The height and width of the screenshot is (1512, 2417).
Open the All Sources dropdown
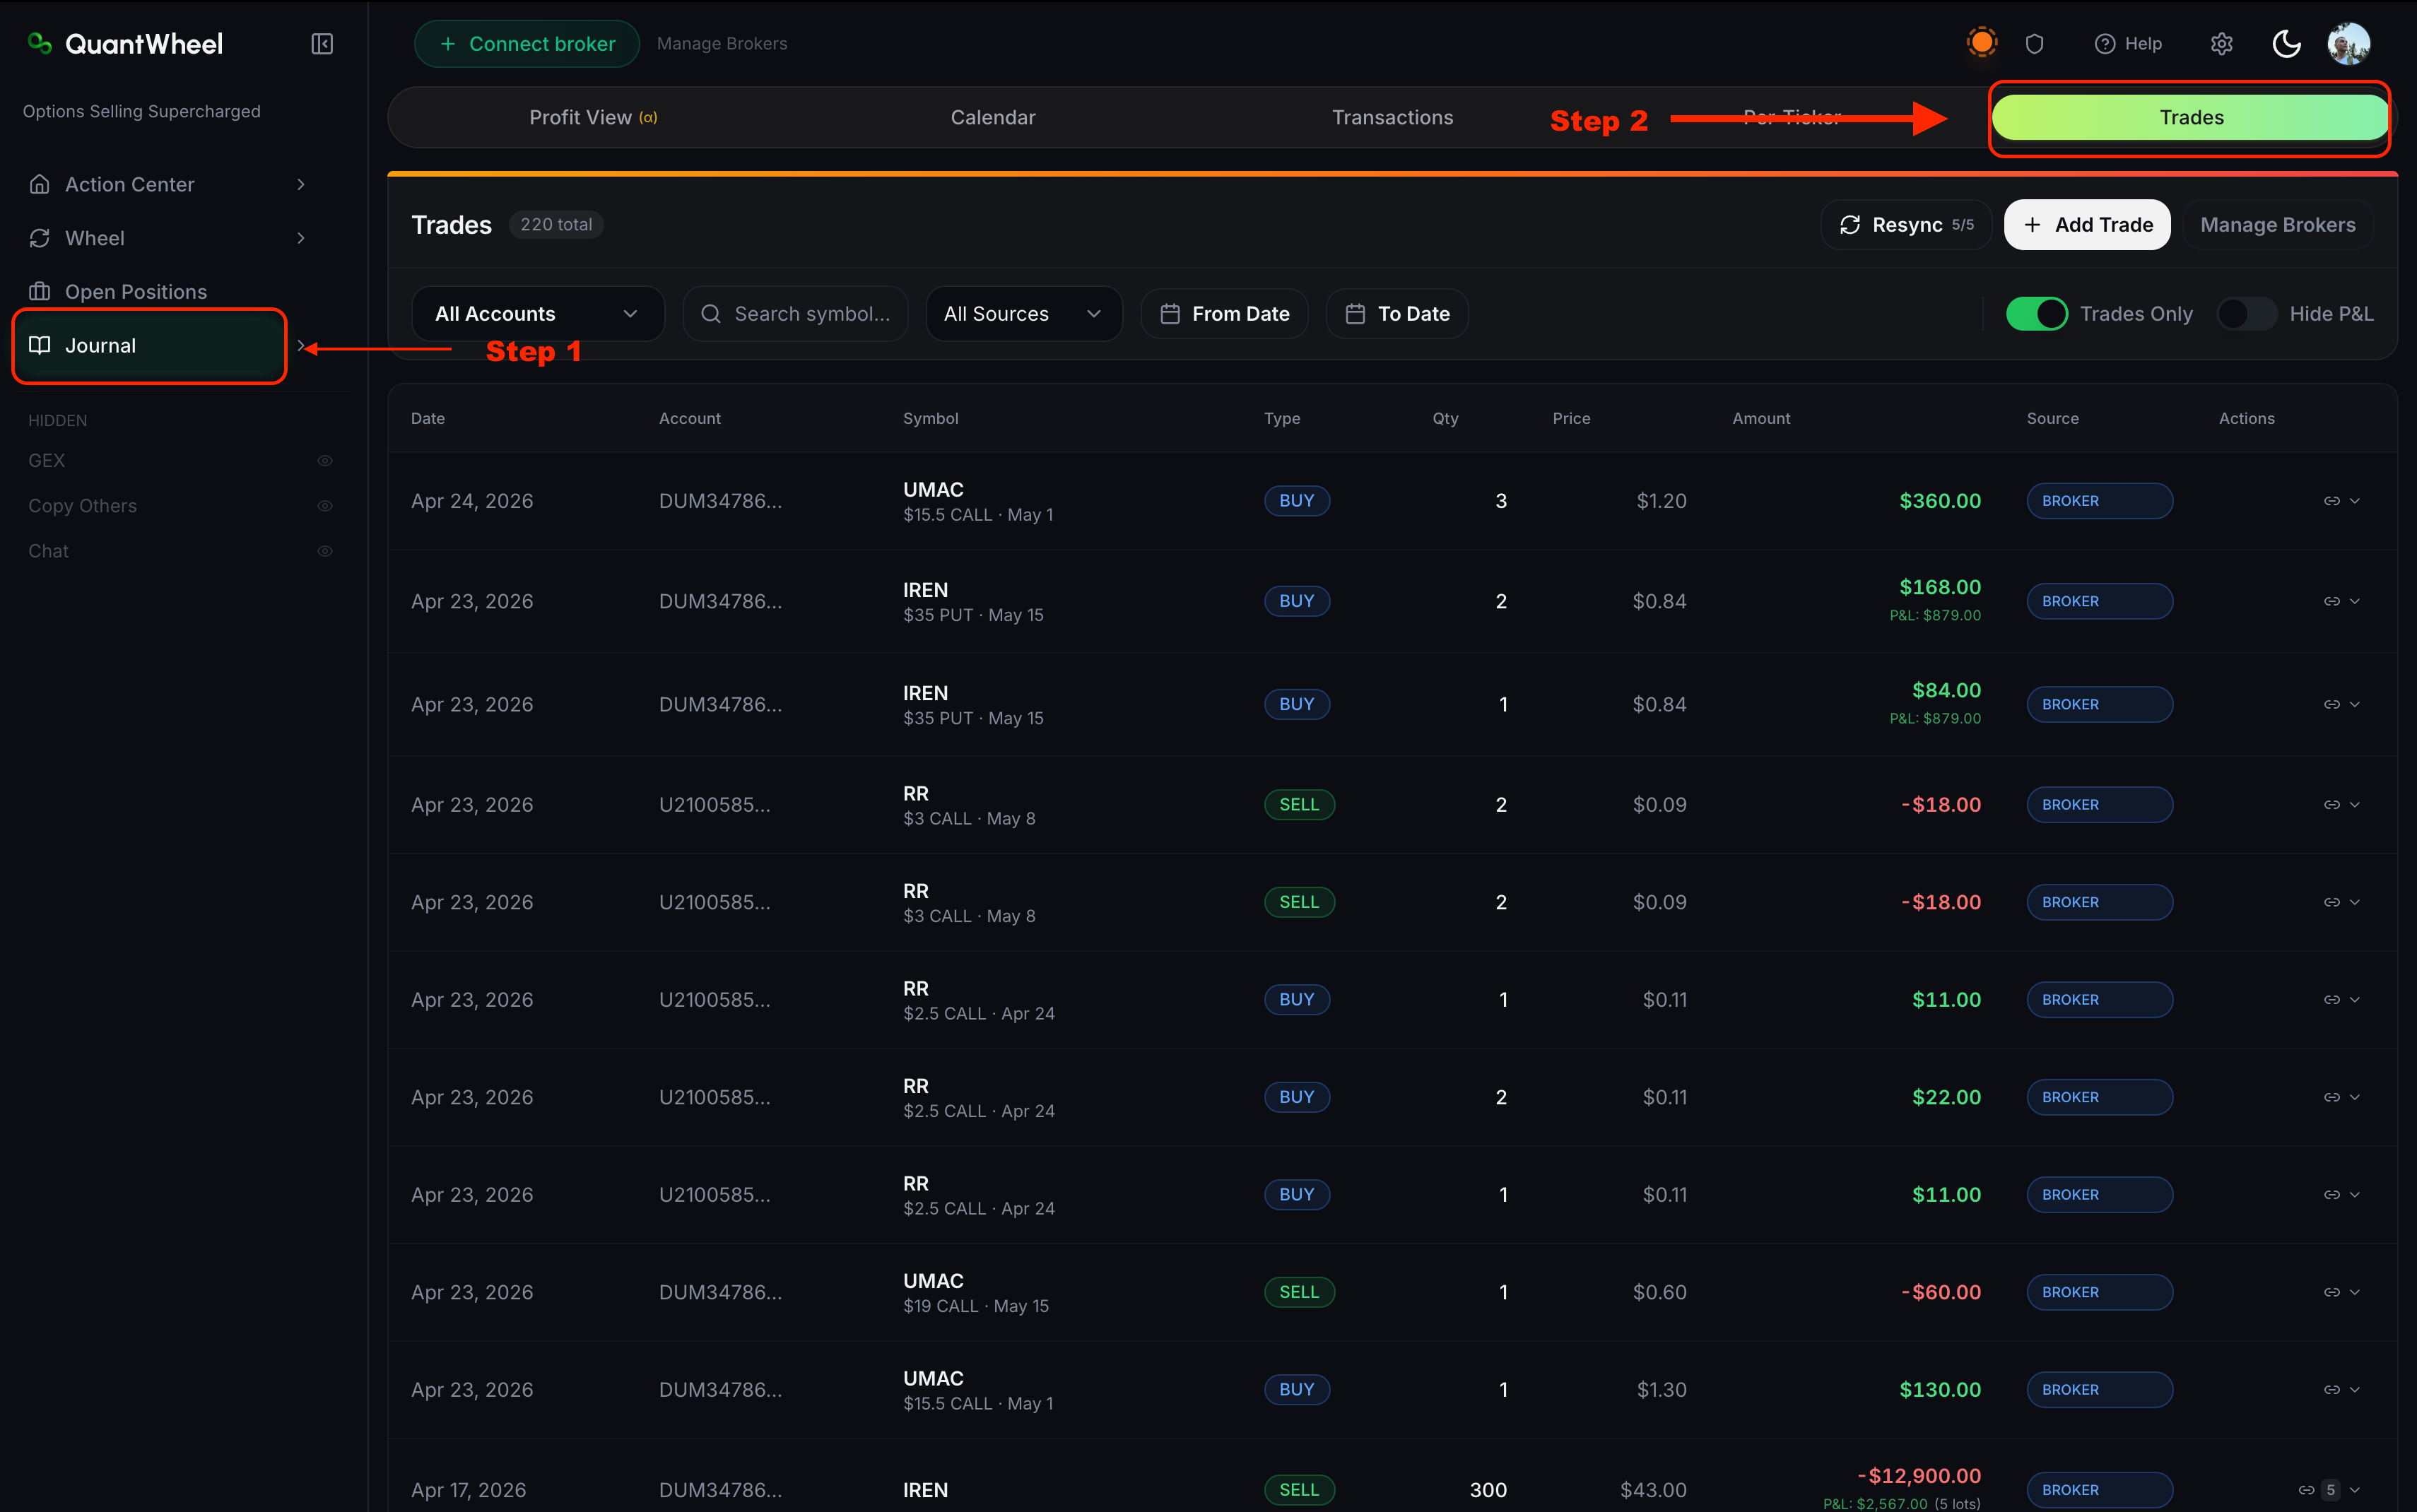tap(1024, 314)
